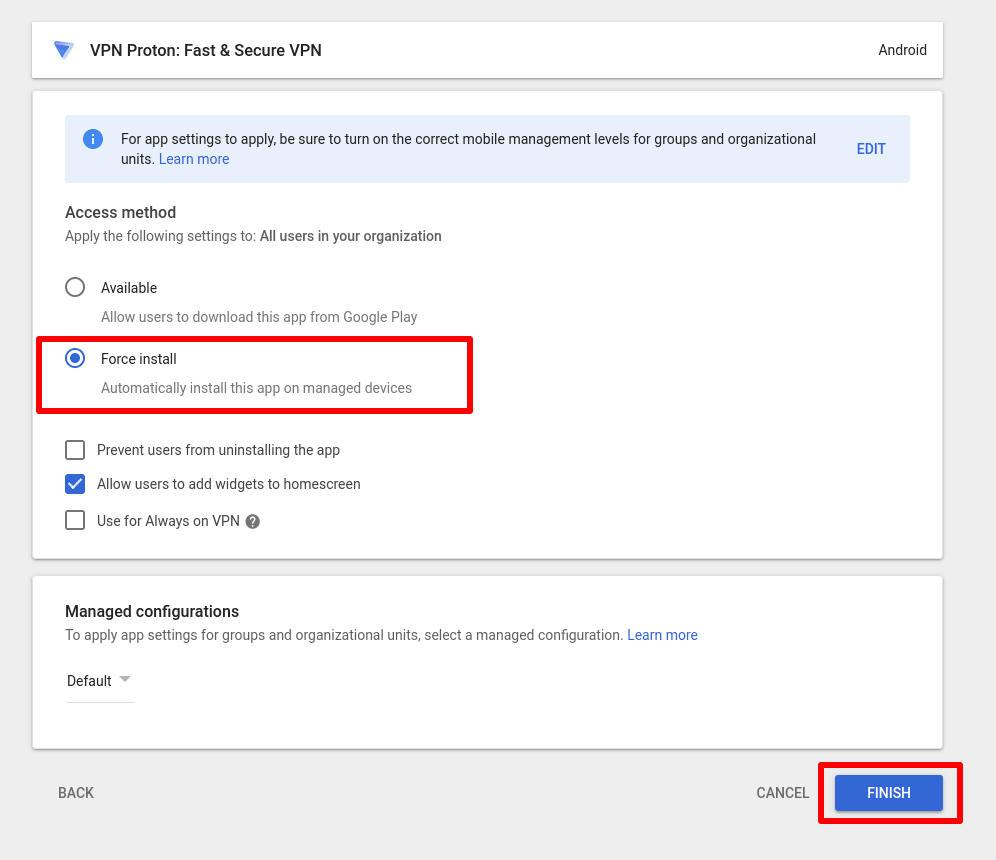Screen dimensions: 996x860
Task: Open the Default managed configuration dropdown
Action: (100, 681)
